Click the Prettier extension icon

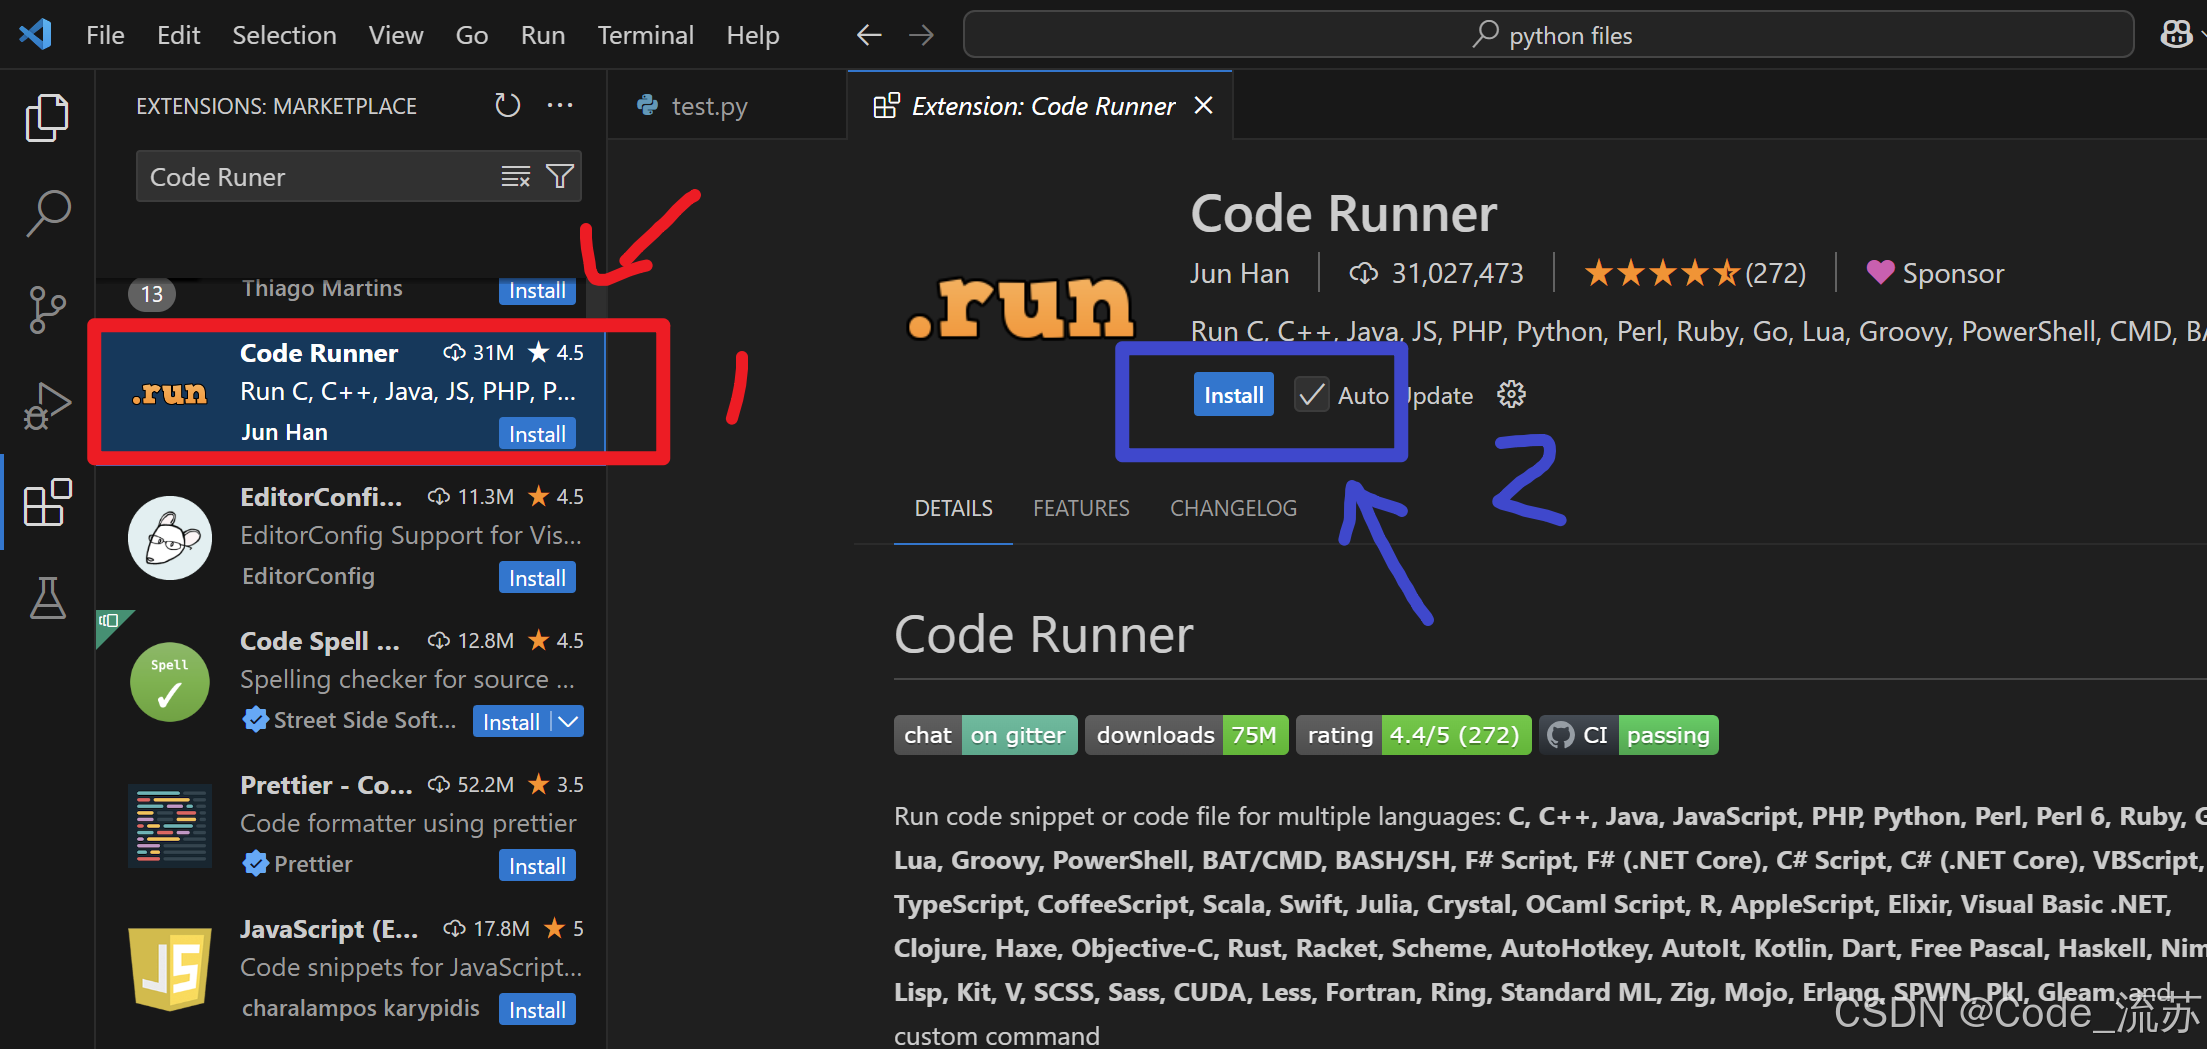[170, 826]
